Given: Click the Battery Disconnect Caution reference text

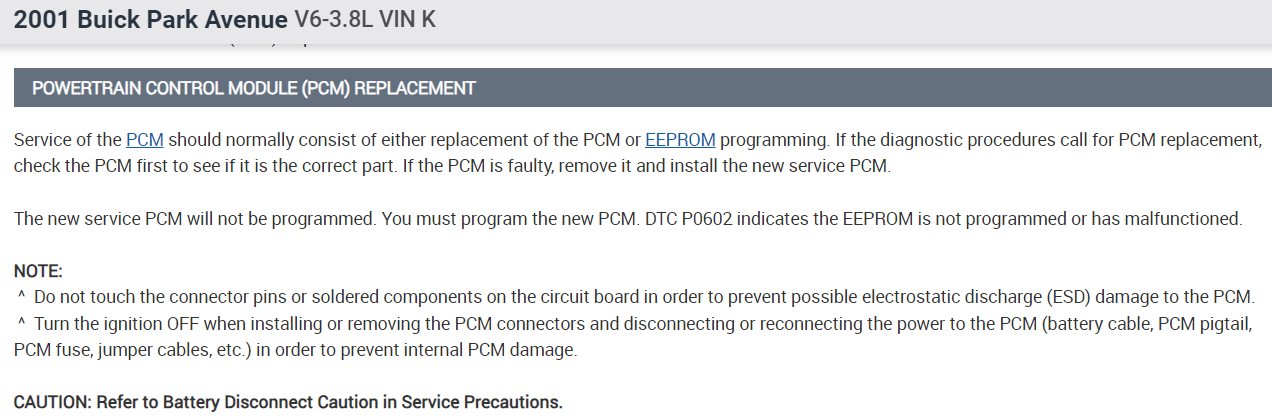Looking at the screenshot, I should tap(290, 402).
